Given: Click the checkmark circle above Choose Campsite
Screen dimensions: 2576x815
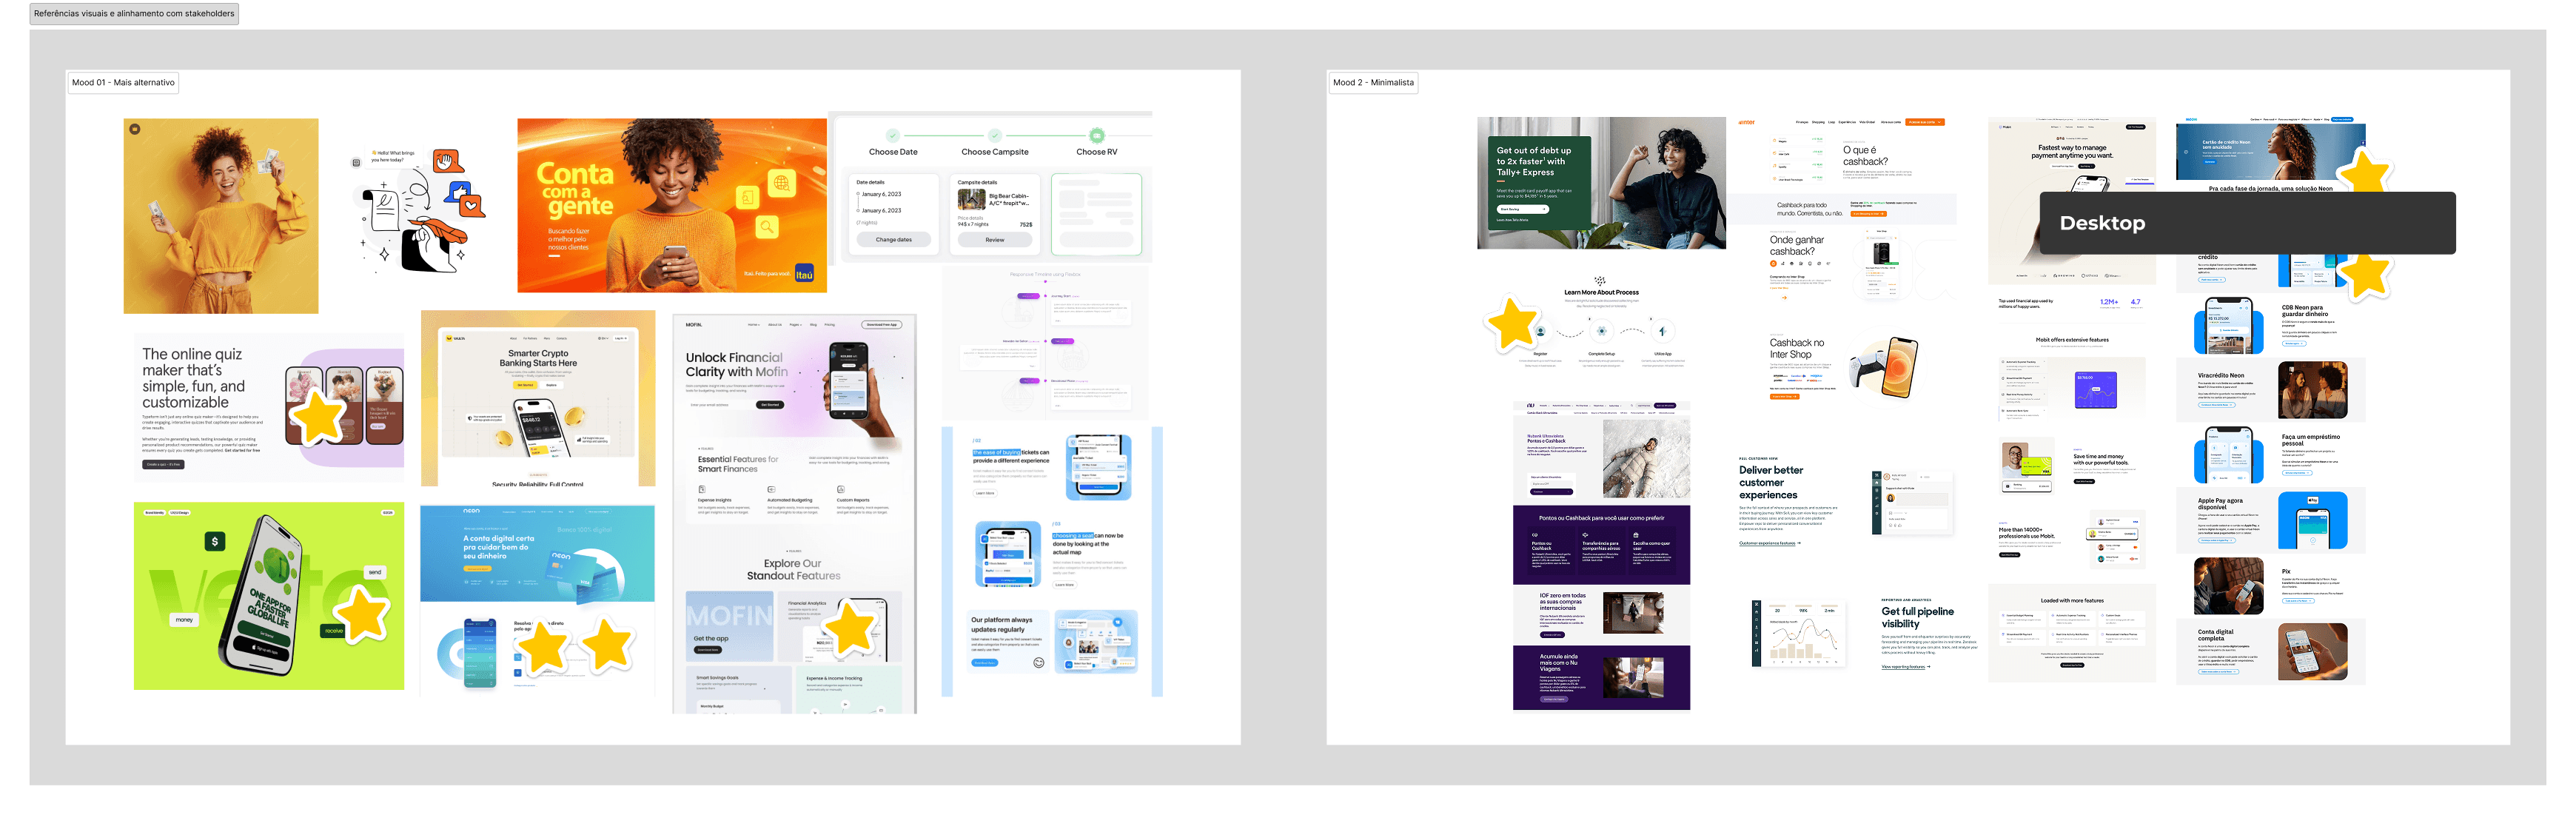Looking at the screenshot, I should point(995,136).
